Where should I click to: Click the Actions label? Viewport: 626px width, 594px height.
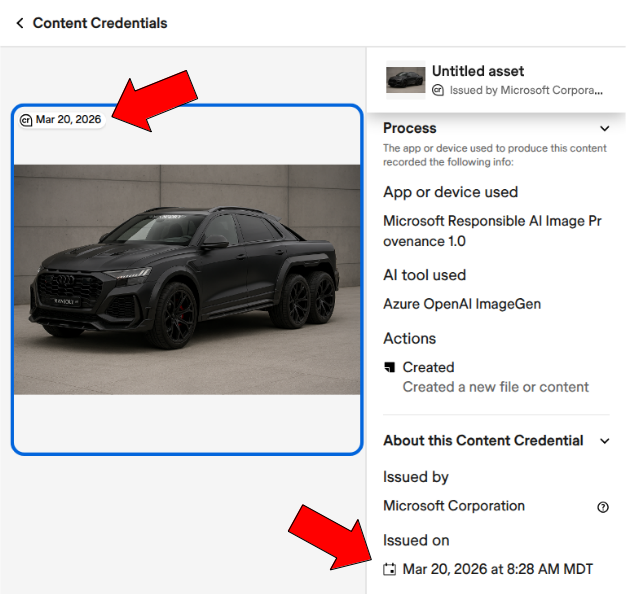[x=410, y=339]
